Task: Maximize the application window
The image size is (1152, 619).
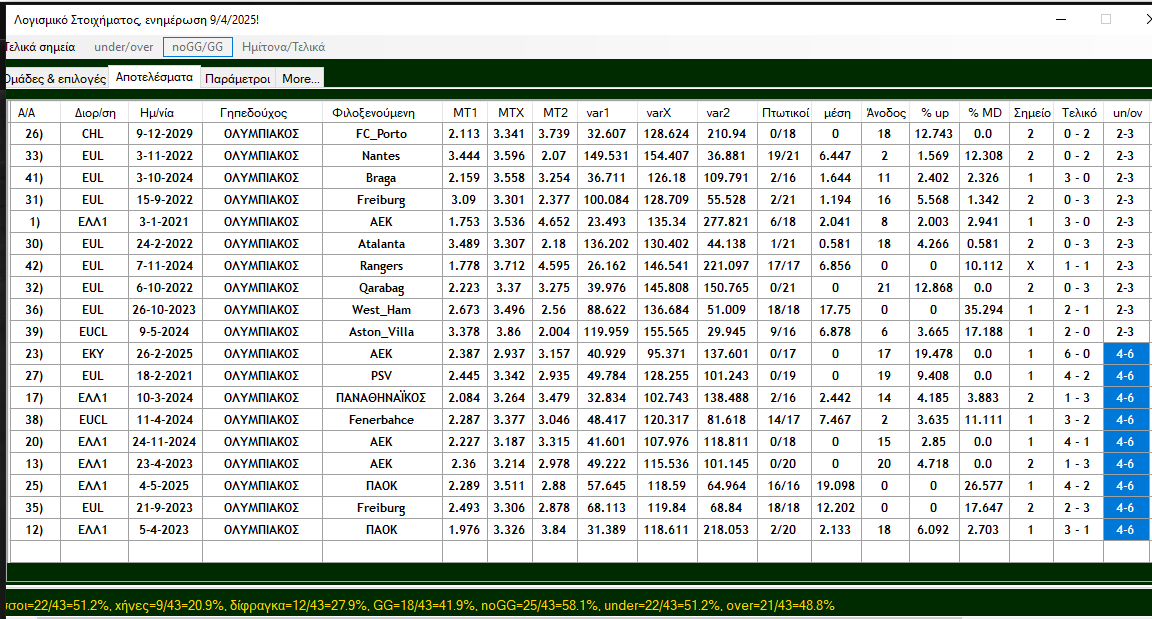Action: [1106, 19]
